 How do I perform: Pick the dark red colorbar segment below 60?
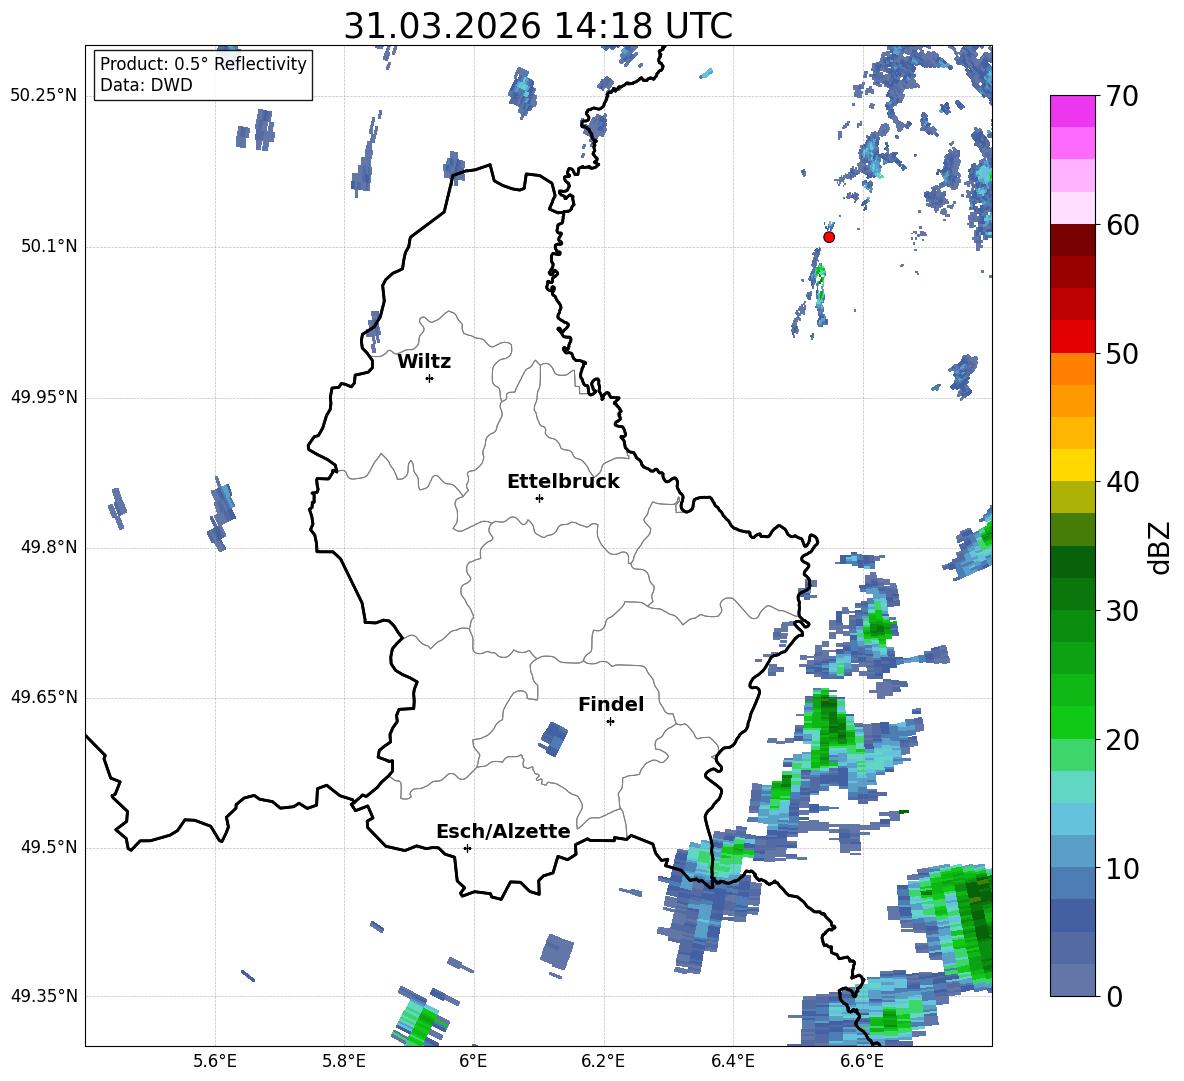point(1072,240)
